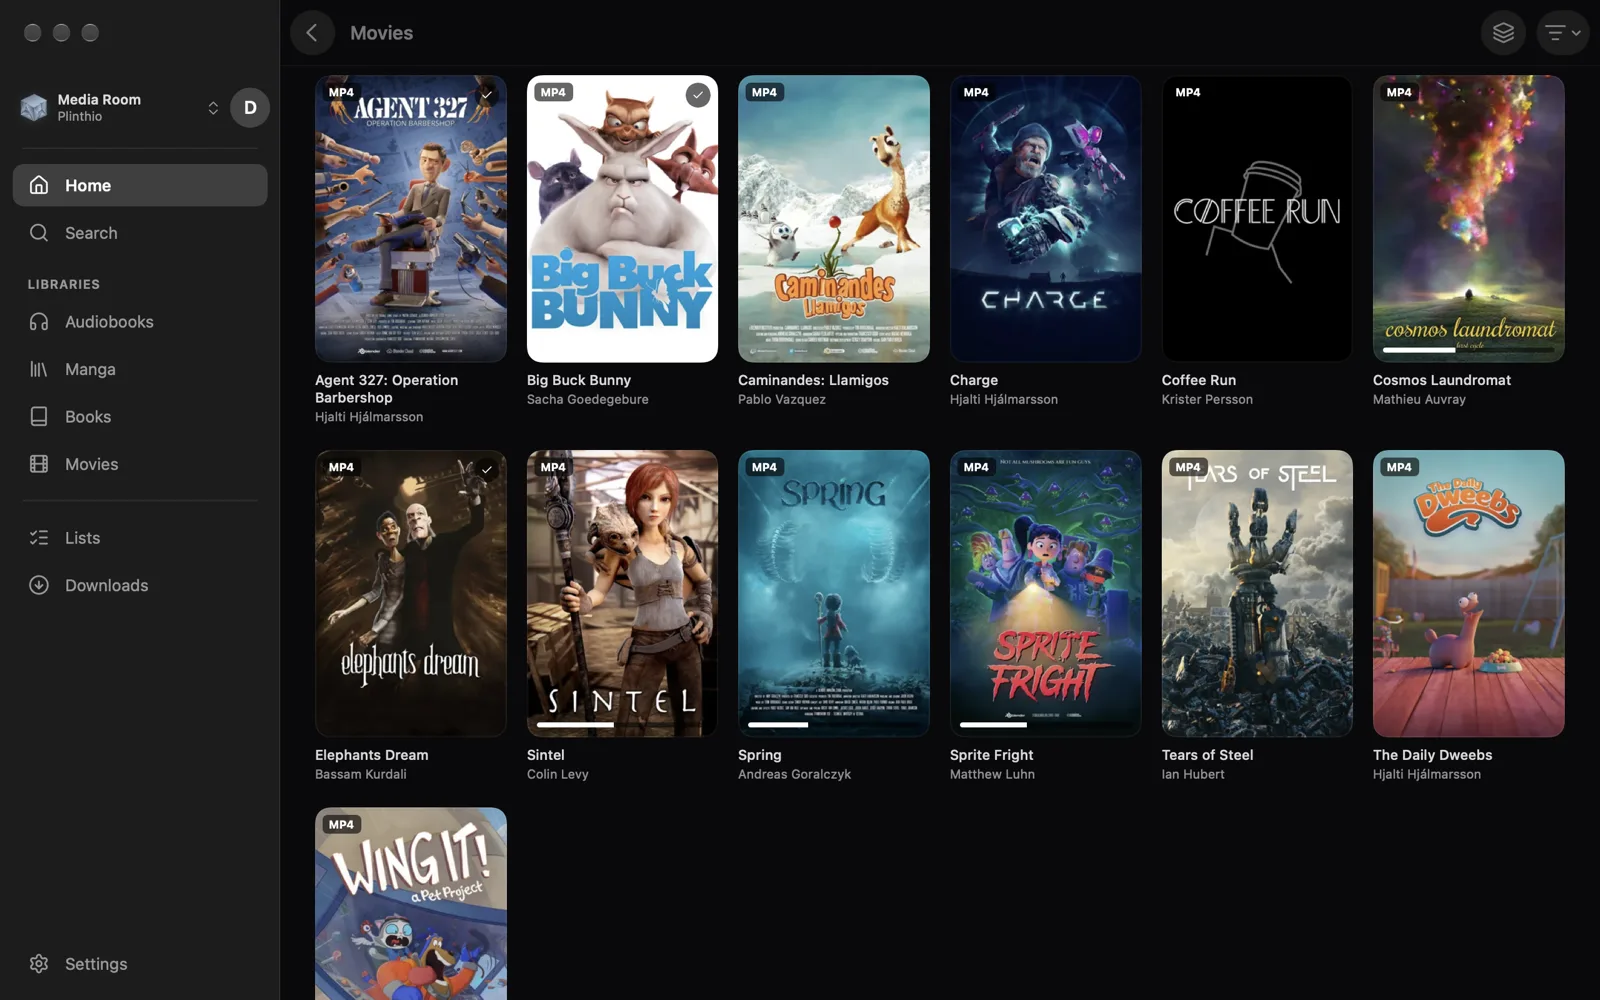Viewport: 1600px width, 1000px height.
Task: Open the D user avatar
Action: 250,108
